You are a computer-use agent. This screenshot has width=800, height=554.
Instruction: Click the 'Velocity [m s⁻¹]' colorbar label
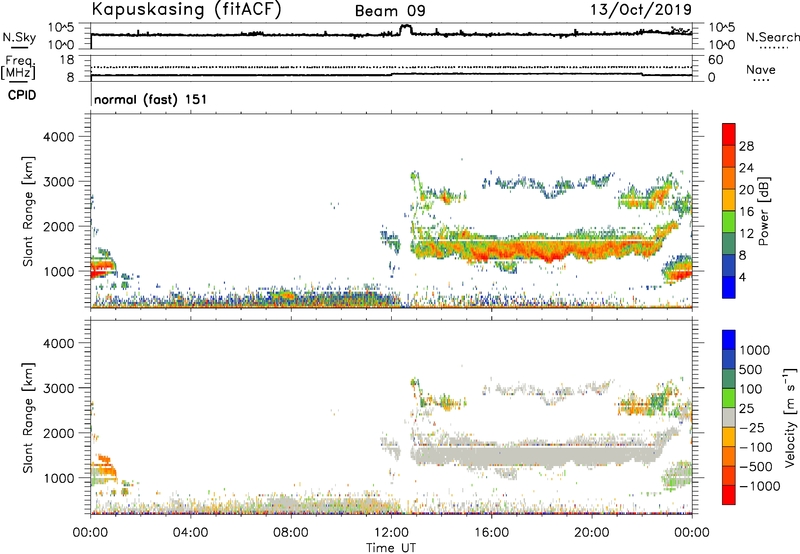[x=790, y=417]
